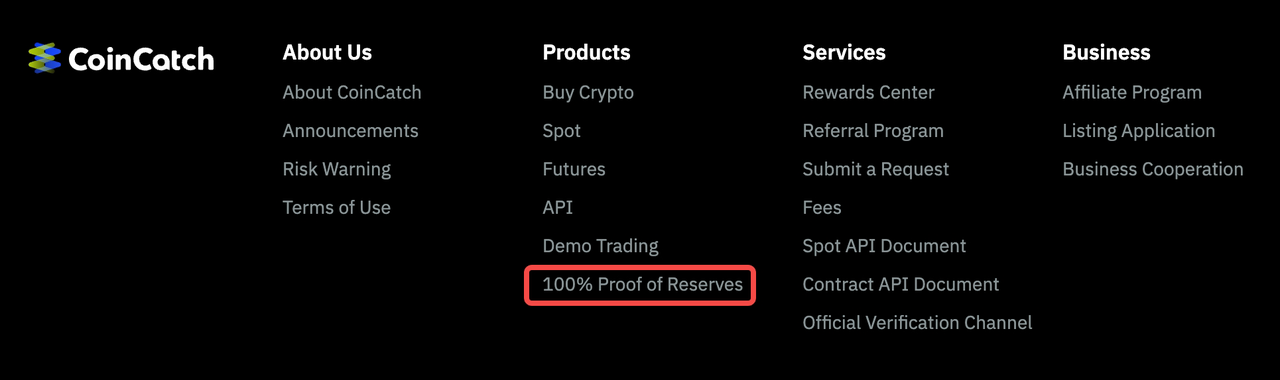Open the Risk Warning link

[x=337, y=169]
